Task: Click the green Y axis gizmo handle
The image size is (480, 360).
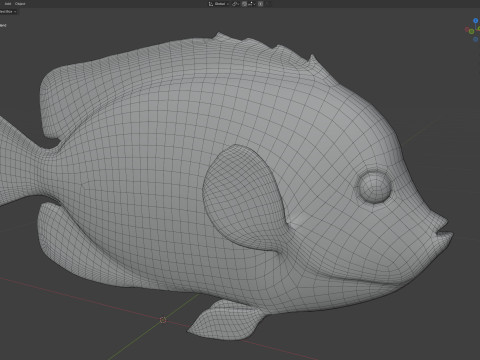Action: point(472,31)
